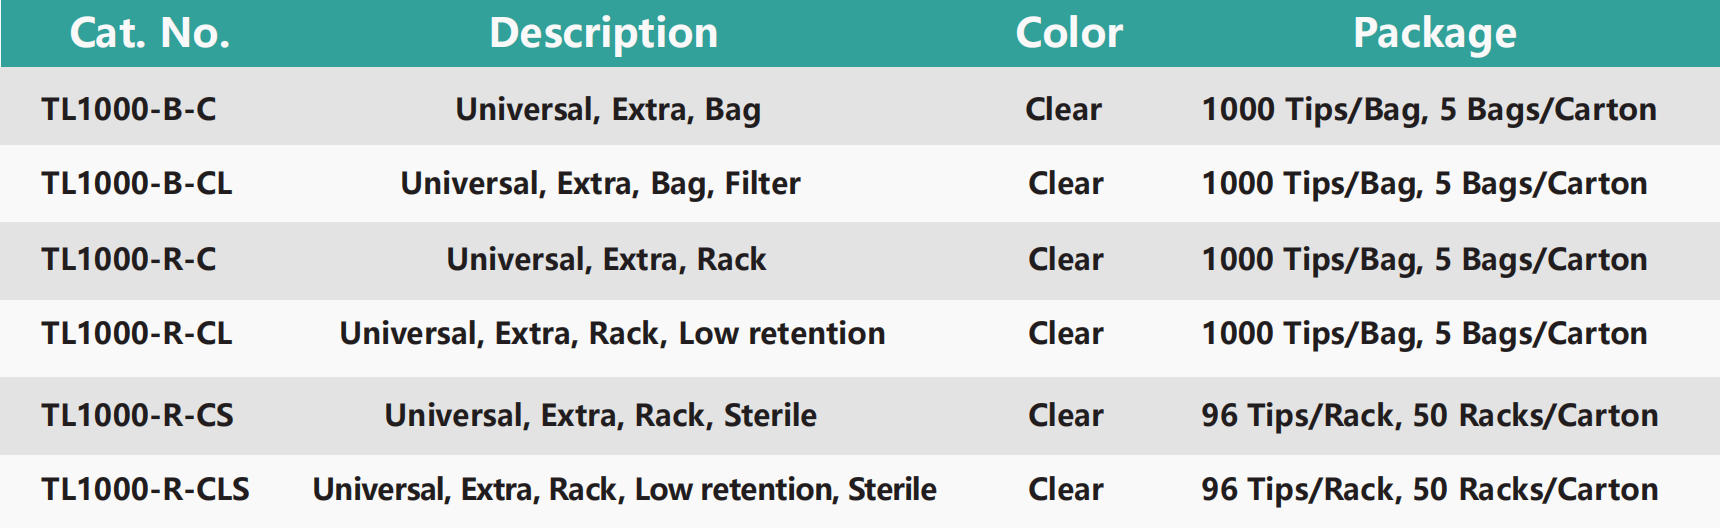Click the Clear color cell for TL1000-B-C
Viewport: 1720px width, 528px height.
pyautogui.click(x=1063, y=109)
